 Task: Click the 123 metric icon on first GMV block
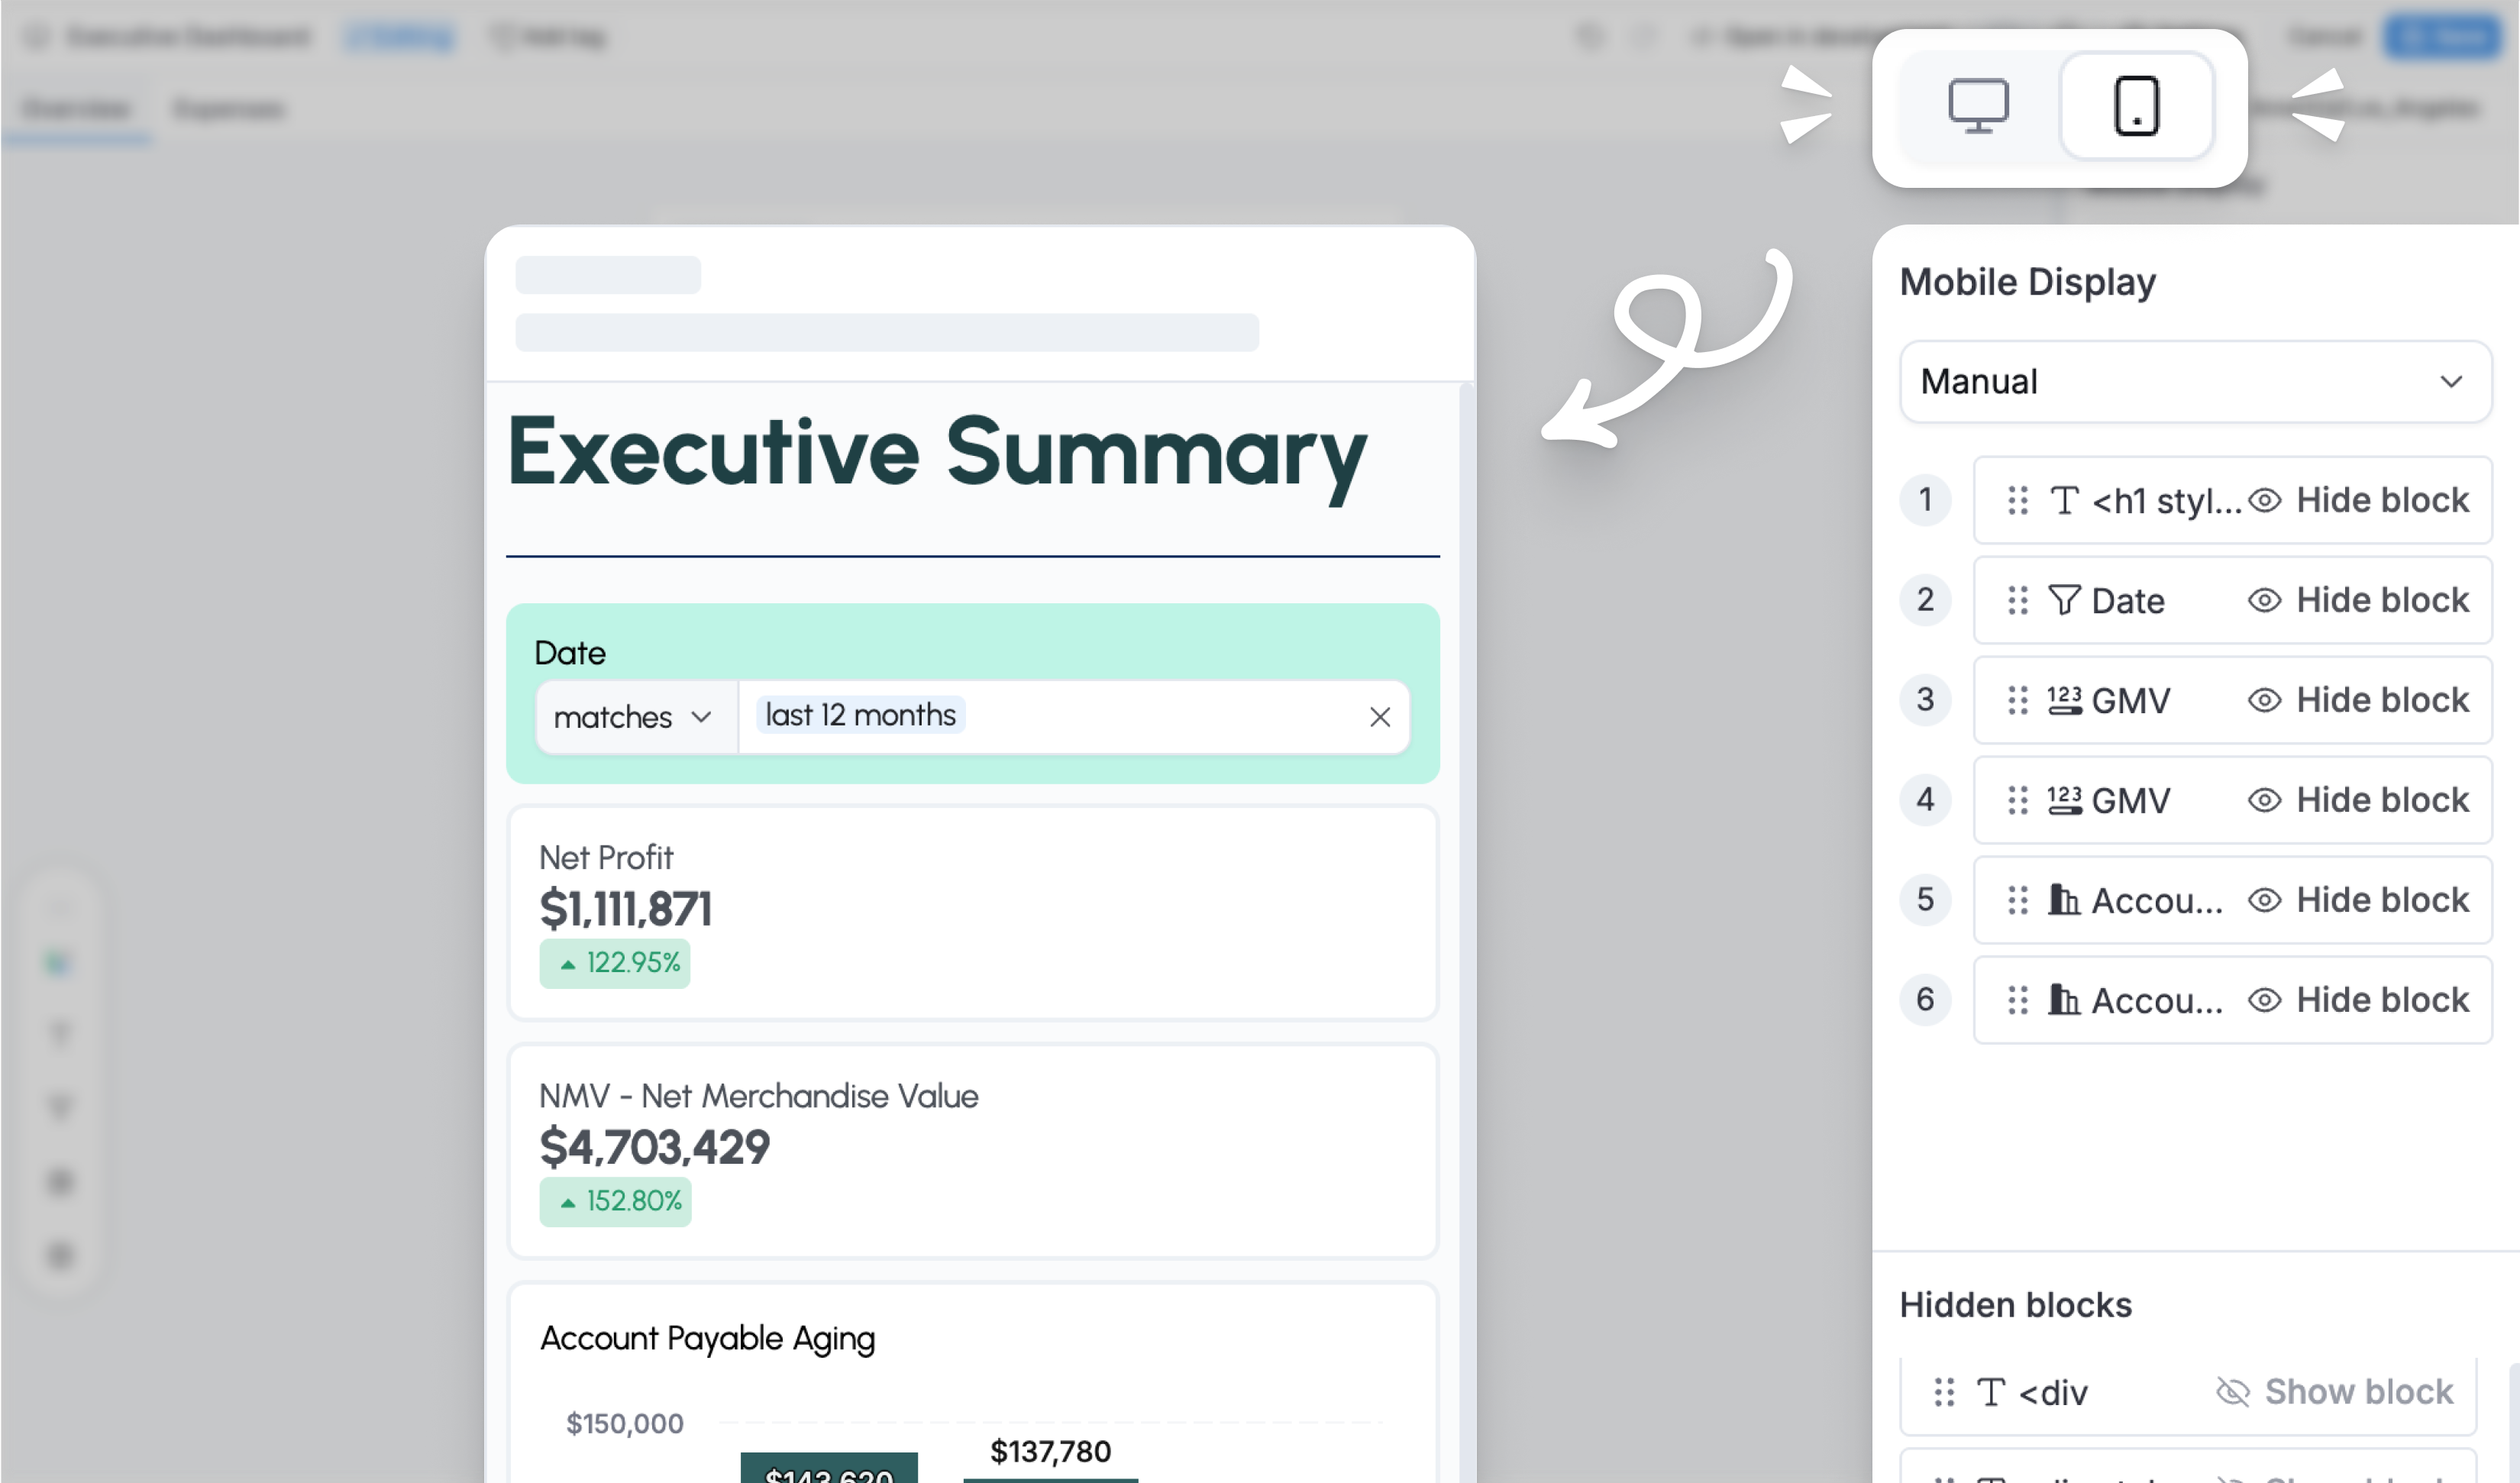pos(2065,700)
